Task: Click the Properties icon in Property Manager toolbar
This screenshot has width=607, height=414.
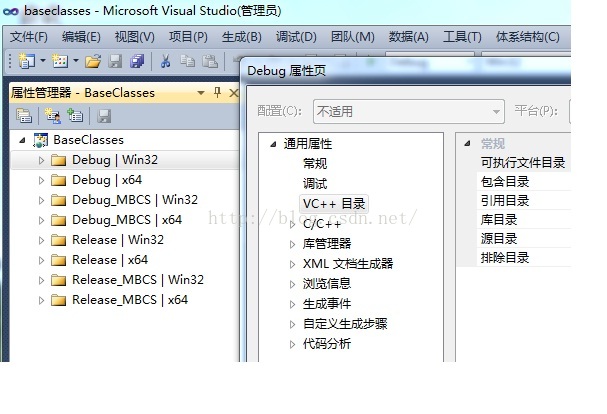Action: click(x=24, y=116)
